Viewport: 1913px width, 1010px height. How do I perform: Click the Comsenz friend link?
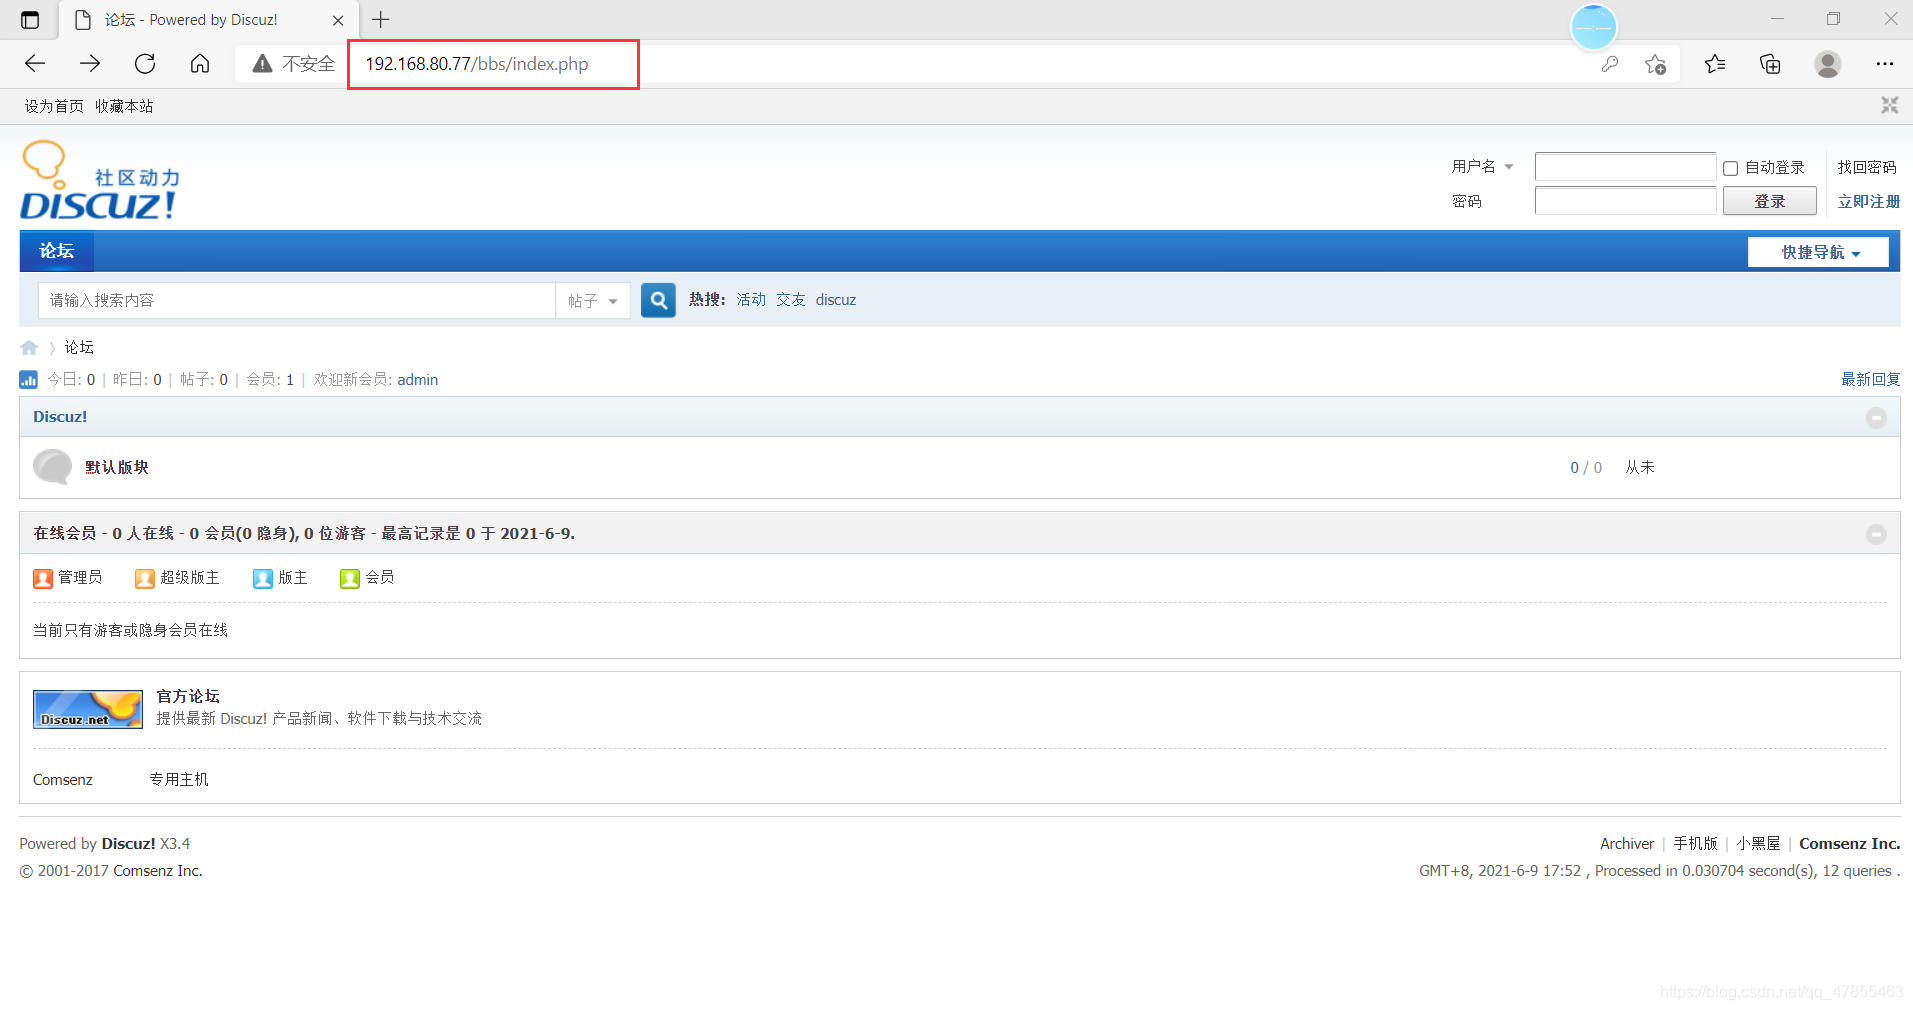click(x=63, y=780)
